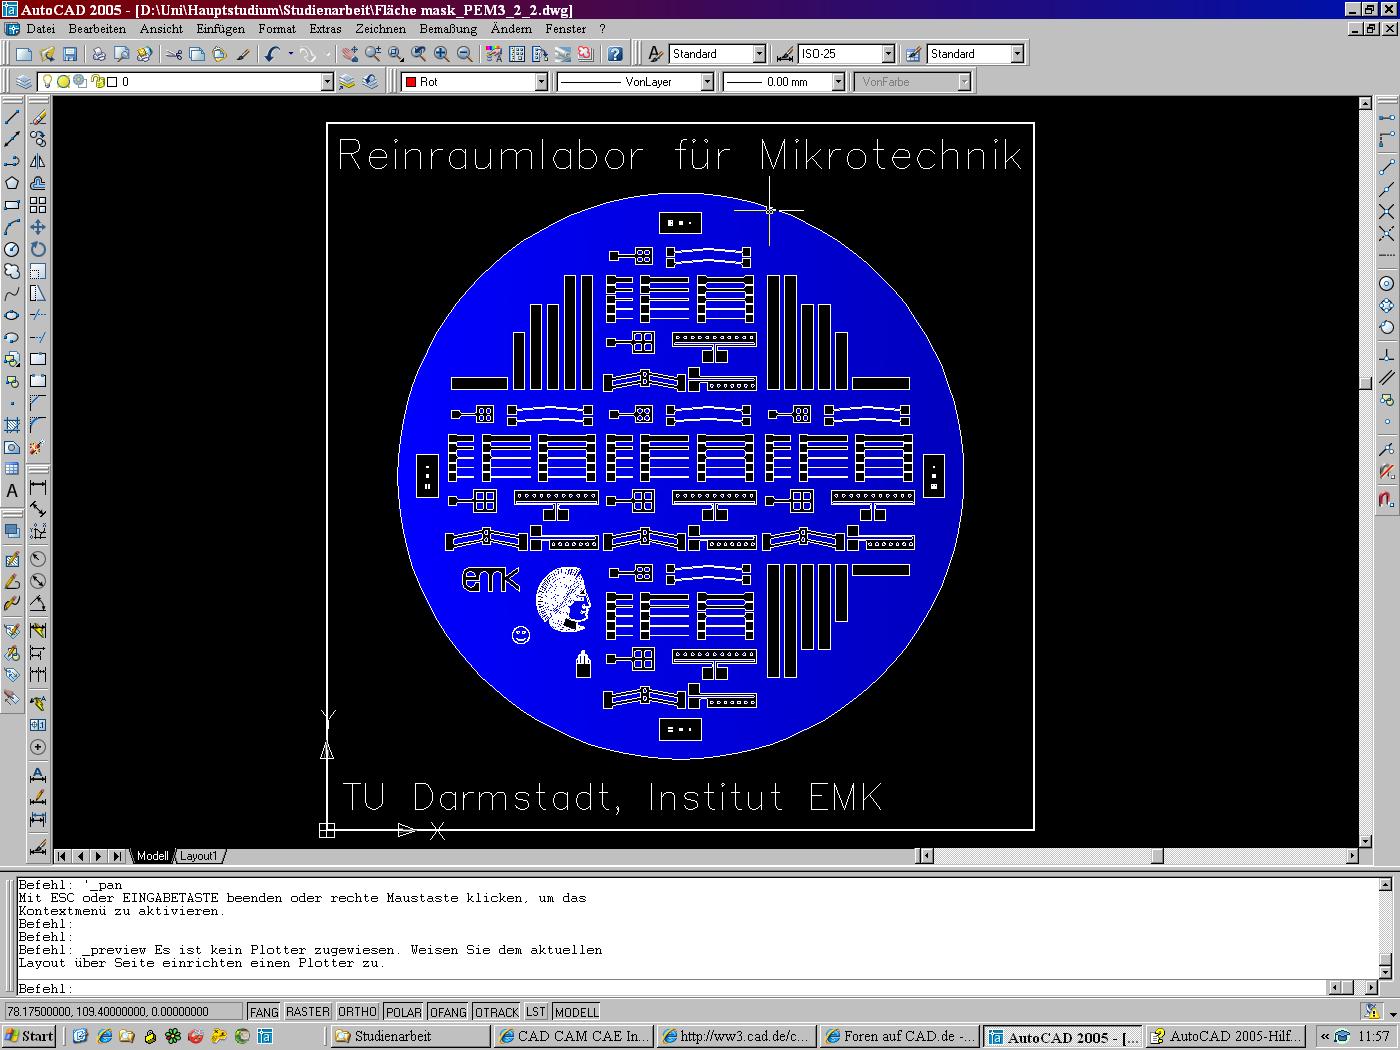This screenshot has width=1400, height=1050.
Task: Open Help with the question-mark icon
Action: tap(616, 54)
